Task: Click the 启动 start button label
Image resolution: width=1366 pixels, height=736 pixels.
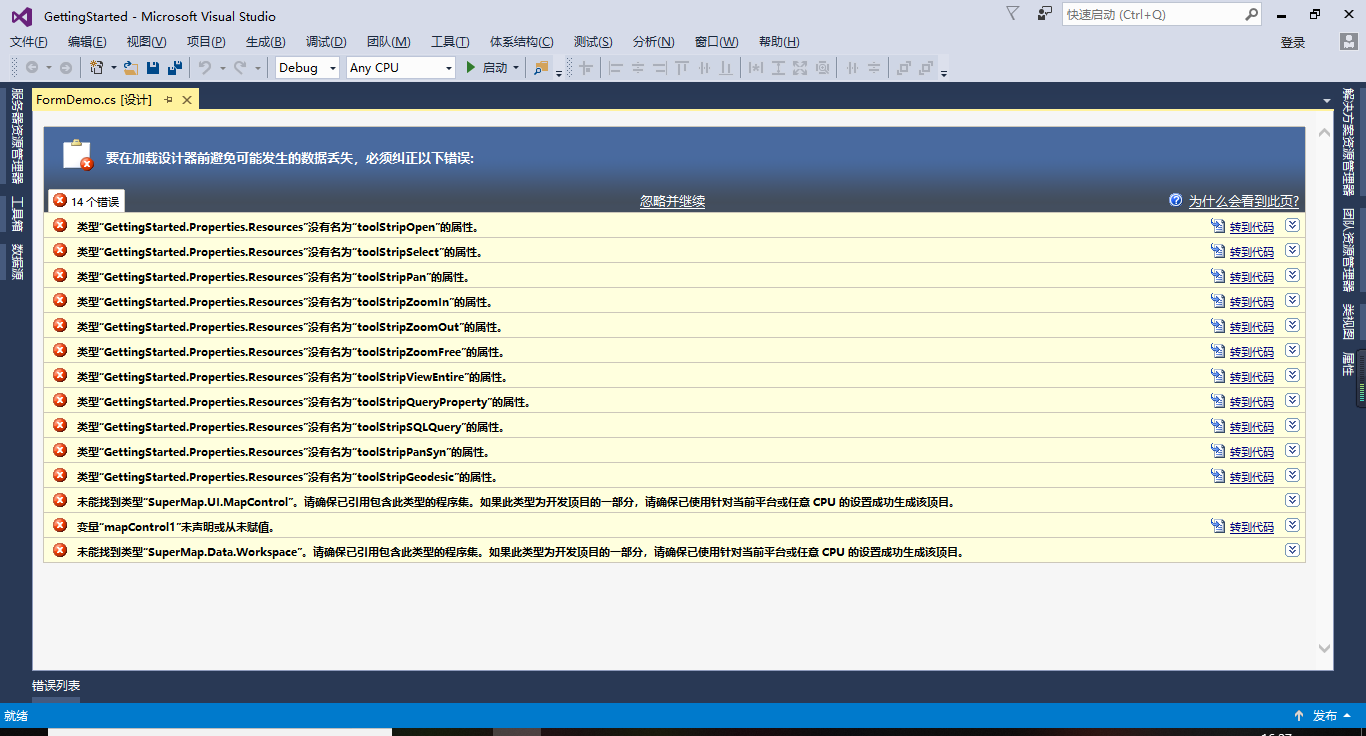Action: pyautogui.click(x=495, y=68)
